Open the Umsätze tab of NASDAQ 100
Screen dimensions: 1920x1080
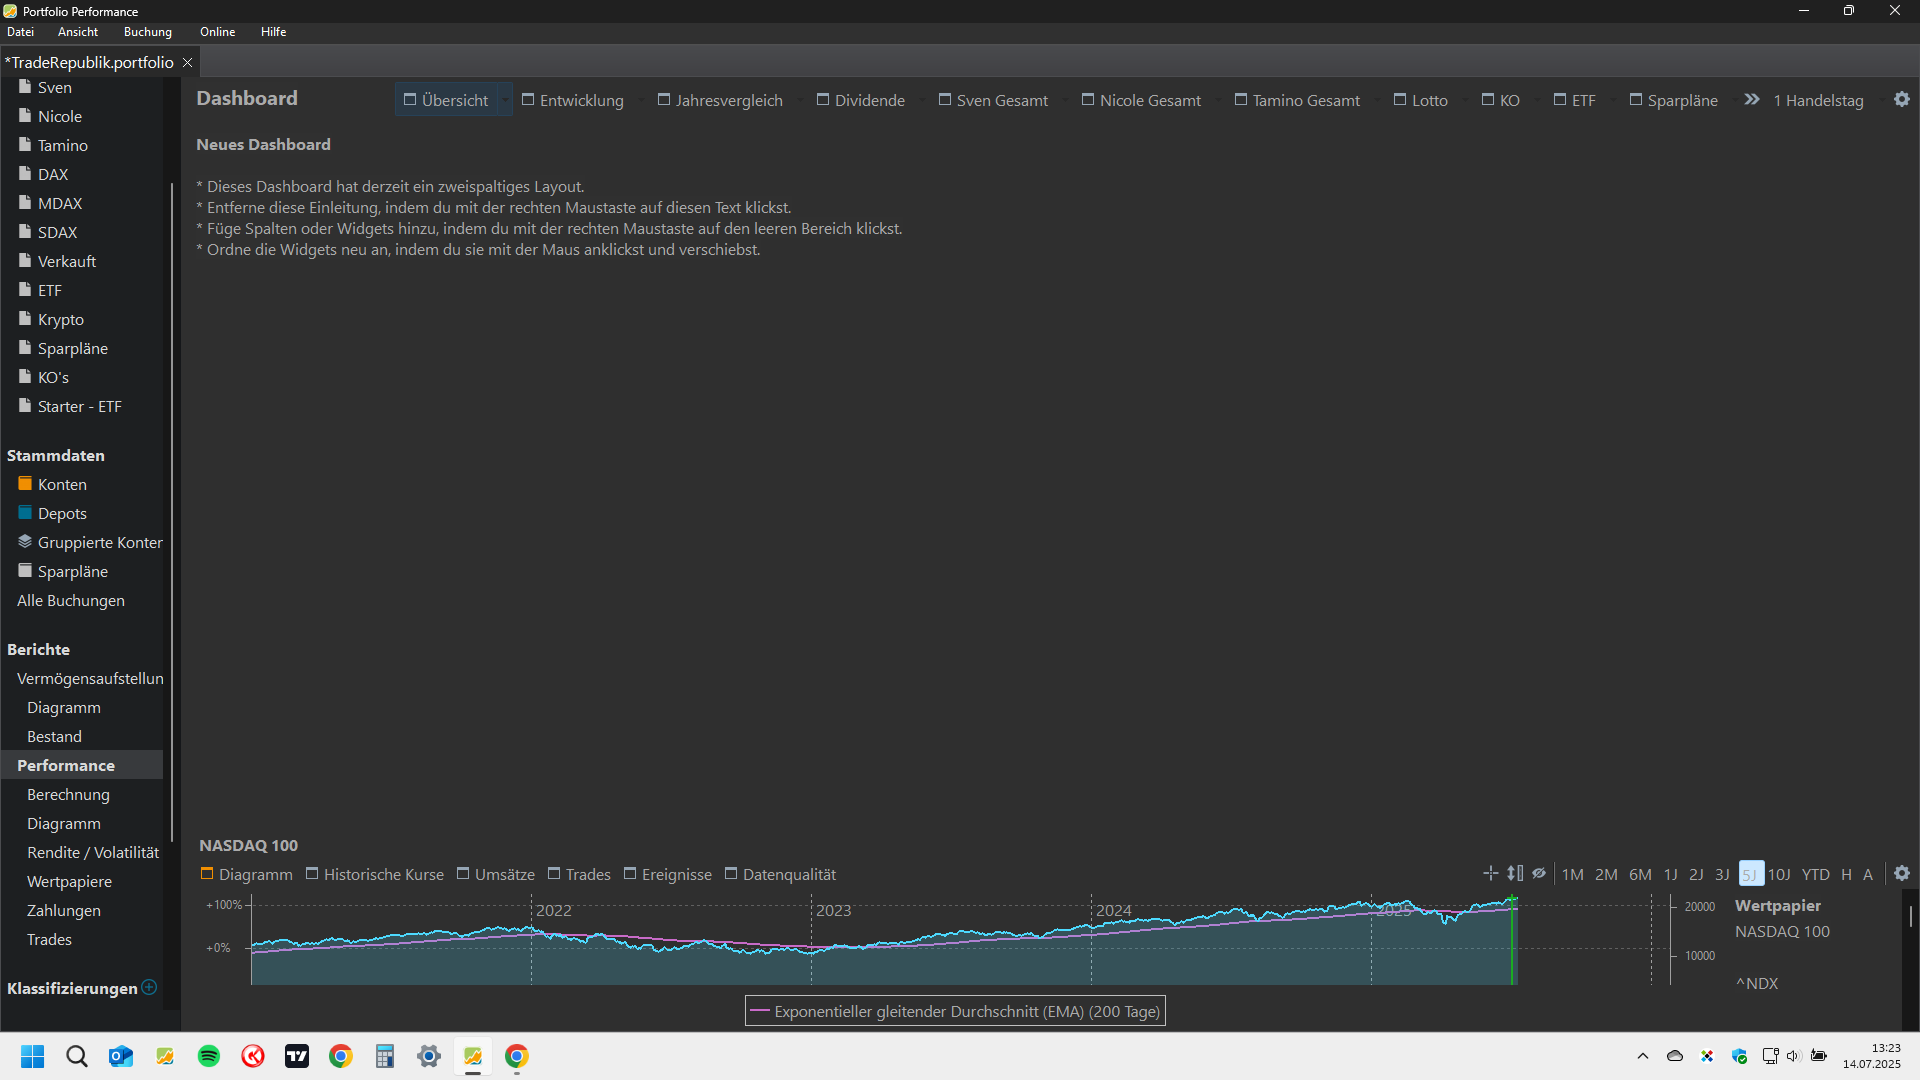coord(495,874)
